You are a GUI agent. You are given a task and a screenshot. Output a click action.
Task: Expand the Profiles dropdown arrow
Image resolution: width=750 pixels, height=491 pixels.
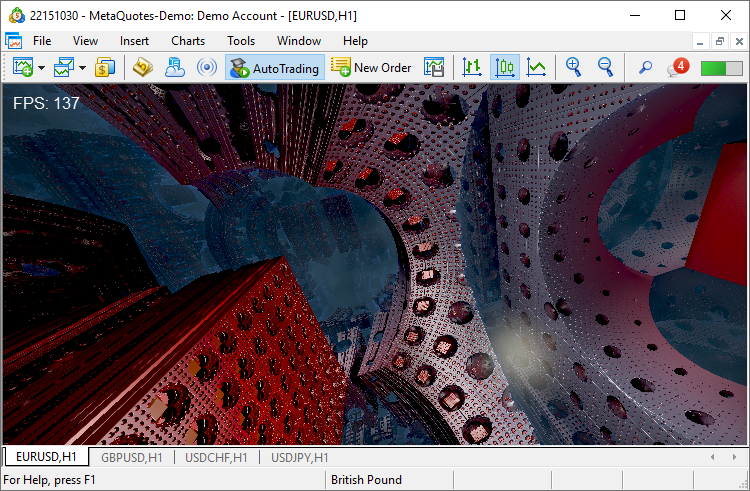coord(82,68)
